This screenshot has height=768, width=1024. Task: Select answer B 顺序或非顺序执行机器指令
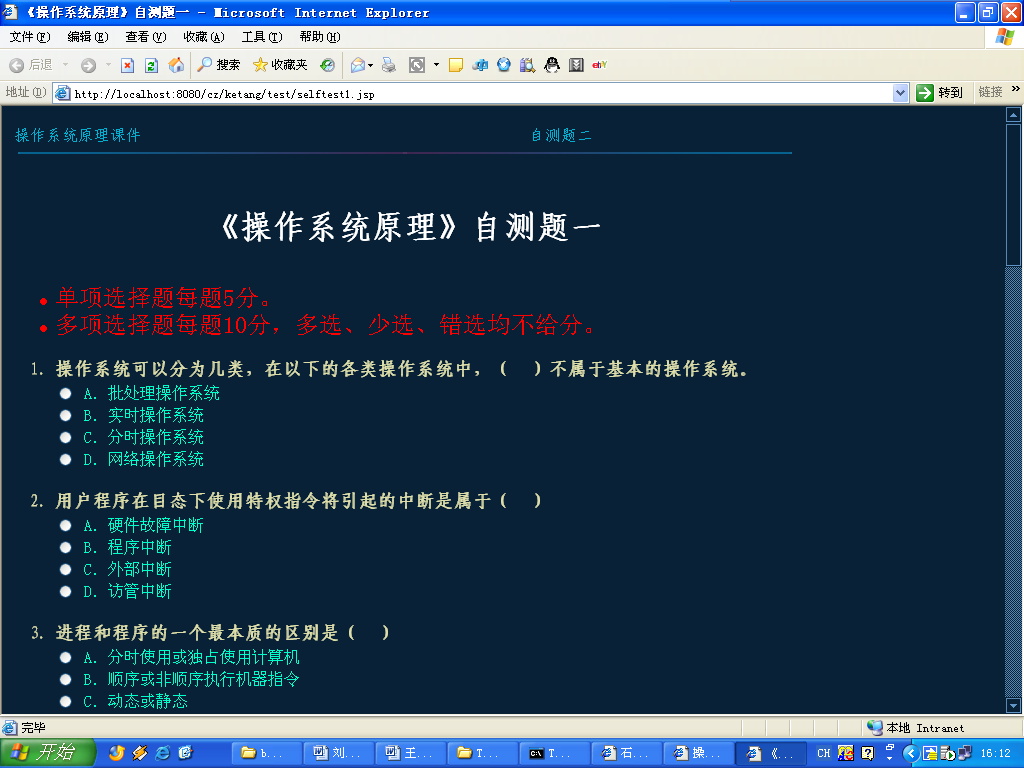(x=65, y=679)
